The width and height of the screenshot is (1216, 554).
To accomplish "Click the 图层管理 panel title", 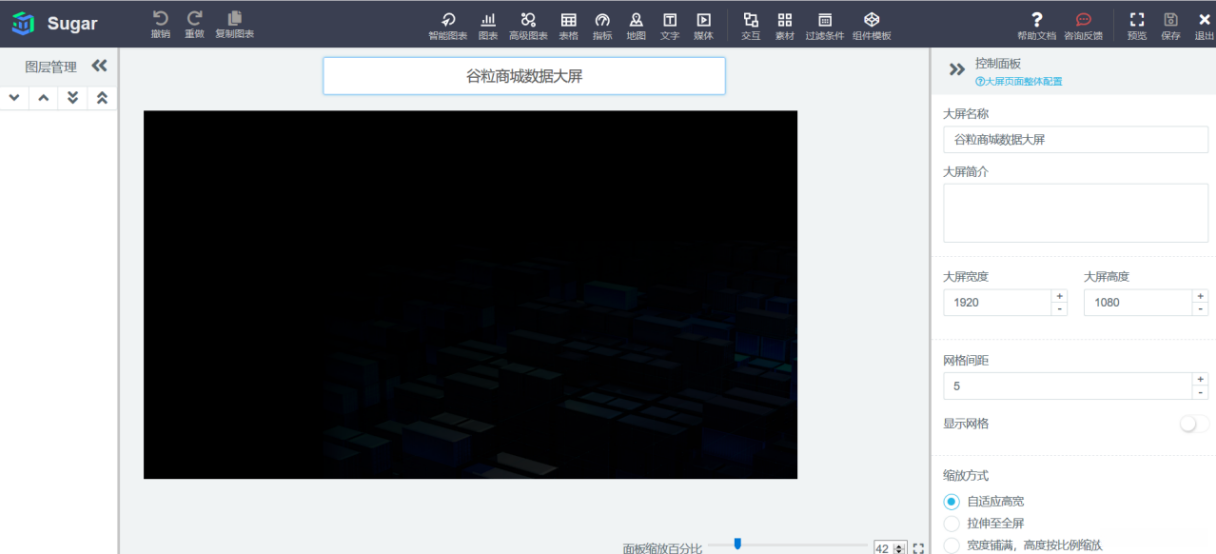I will (x=51, y=67).
